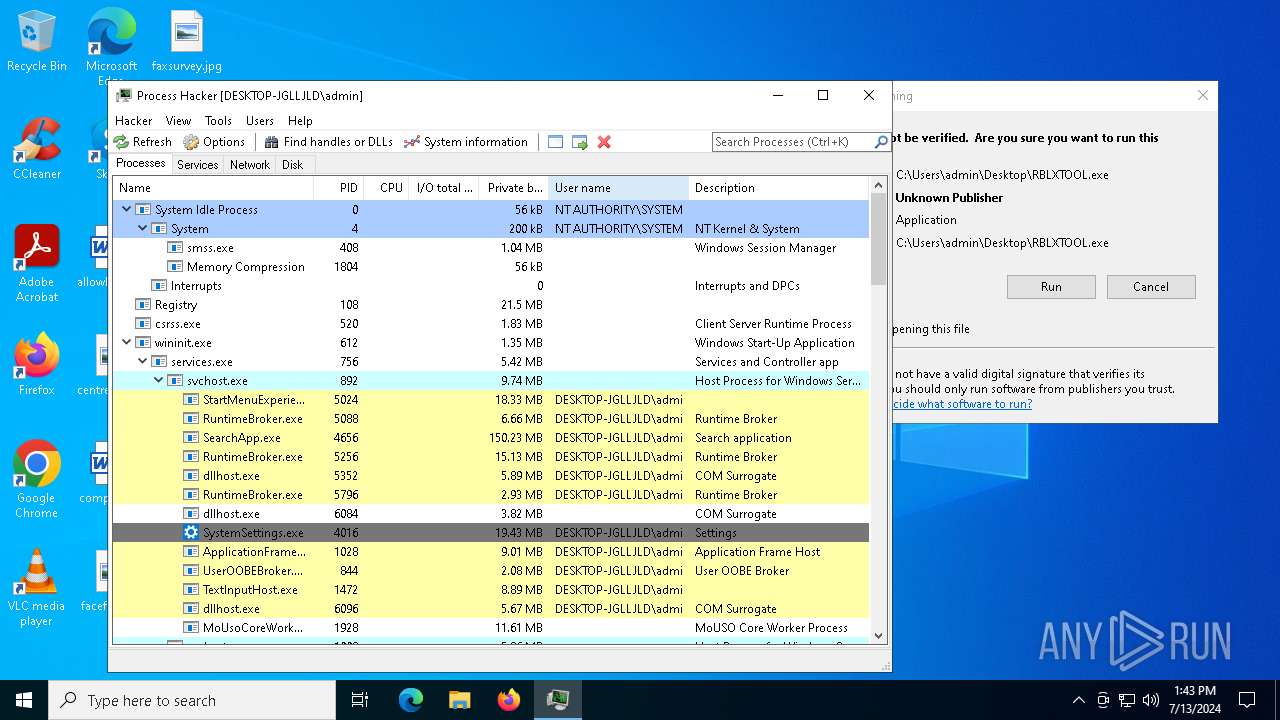Image resolution: width=1280 pixels, height=720 pixels.
Task: Collapse the svchost.exe 892 node
Action: [159, 381]
